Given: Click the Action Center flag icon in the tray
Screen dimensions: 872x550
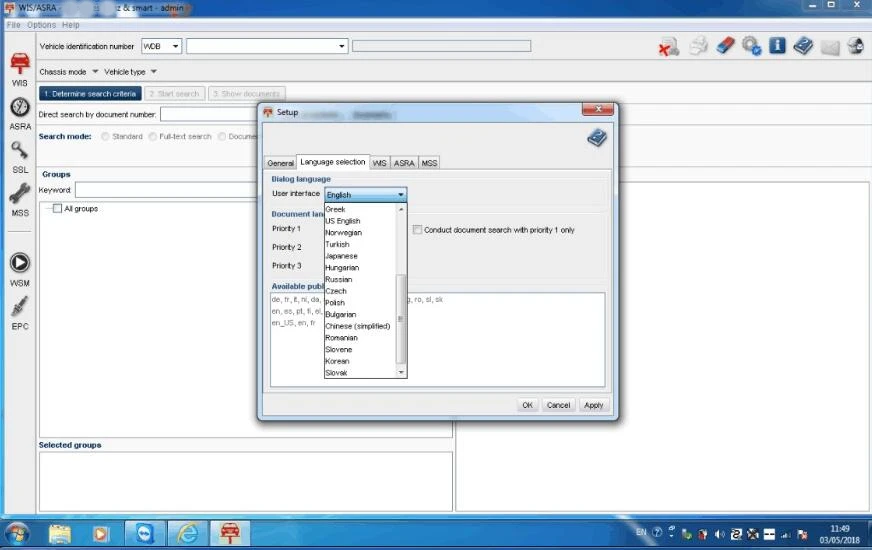Looking at the screenshot, I should 802,534.
